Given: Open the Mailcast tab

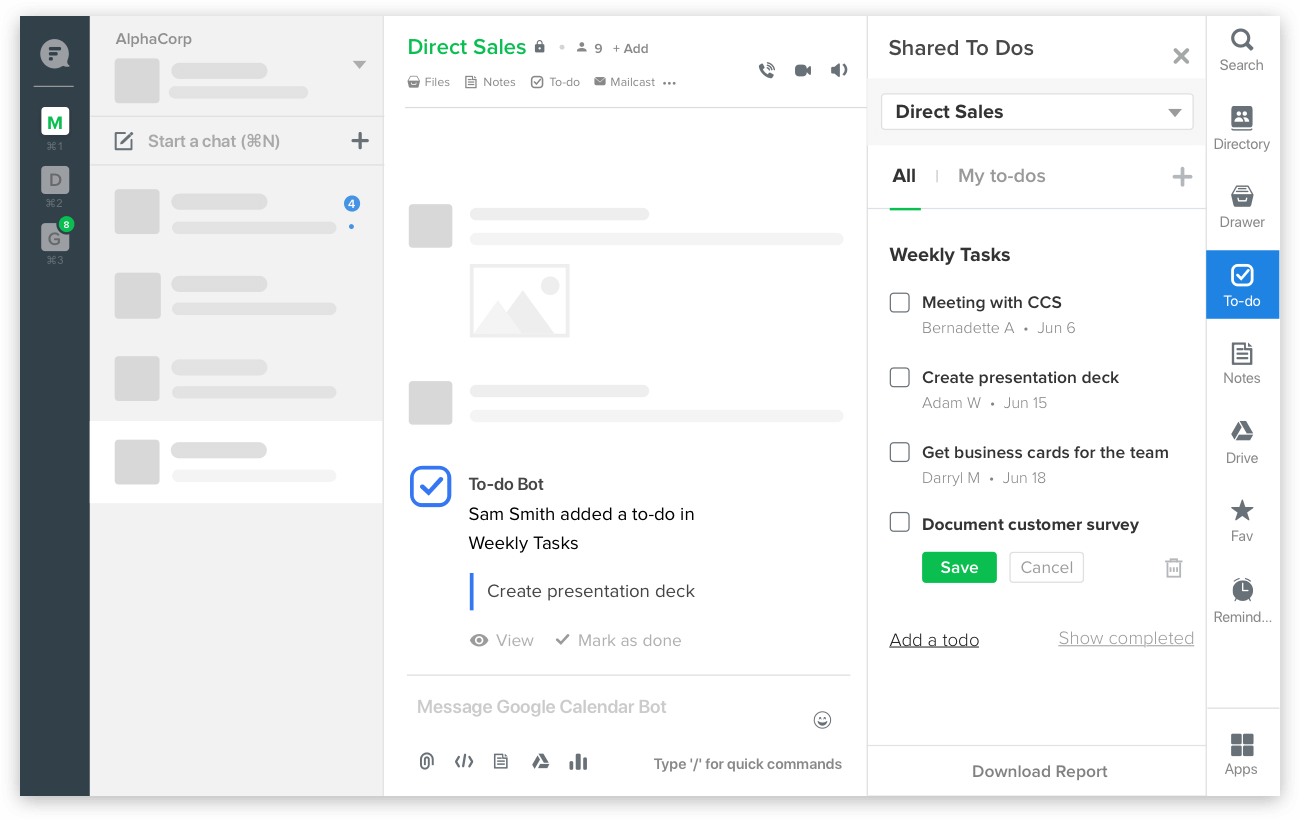Looking at the screenshot, I should pyautogui.click(x=624, y=82).
